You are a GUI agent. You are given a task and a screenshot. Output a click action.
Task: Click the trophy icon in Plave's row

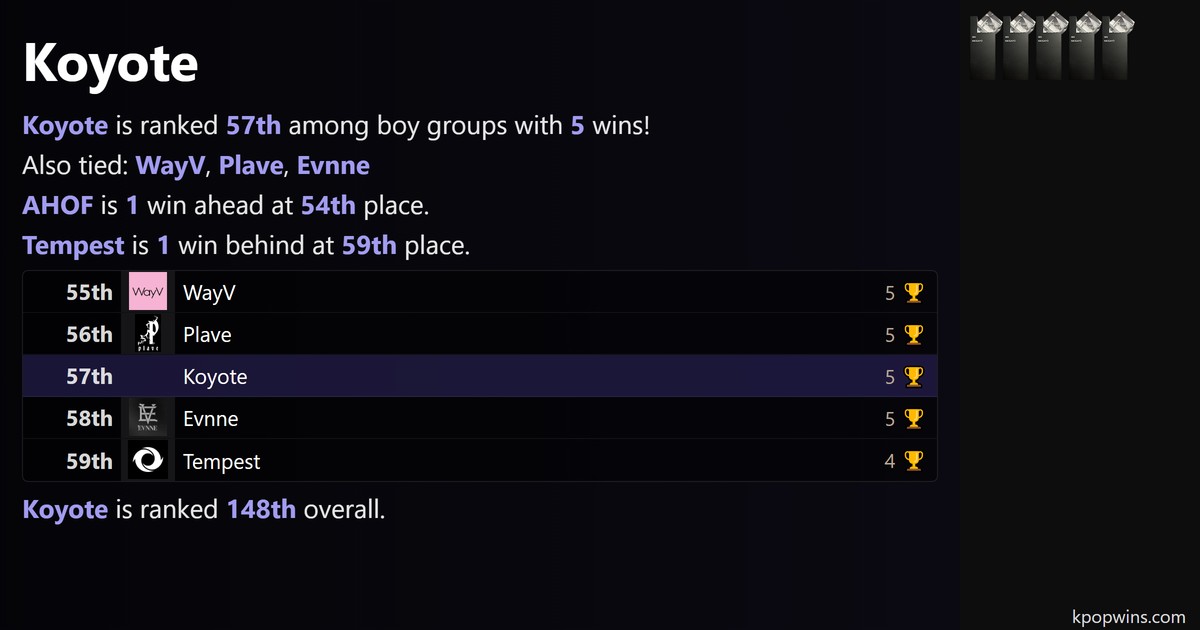pos(913,335)
